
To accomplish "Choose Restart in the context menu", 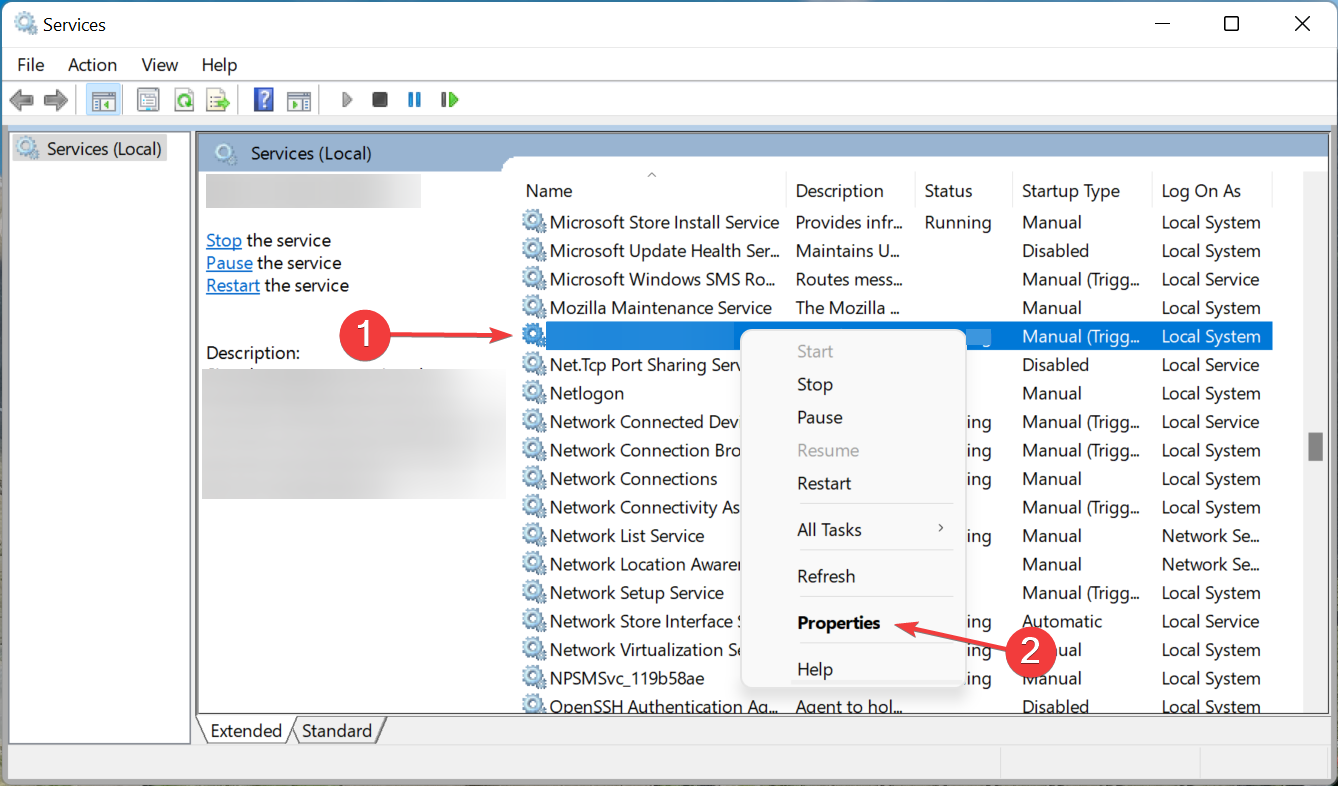I will click(x=824, y=483).
